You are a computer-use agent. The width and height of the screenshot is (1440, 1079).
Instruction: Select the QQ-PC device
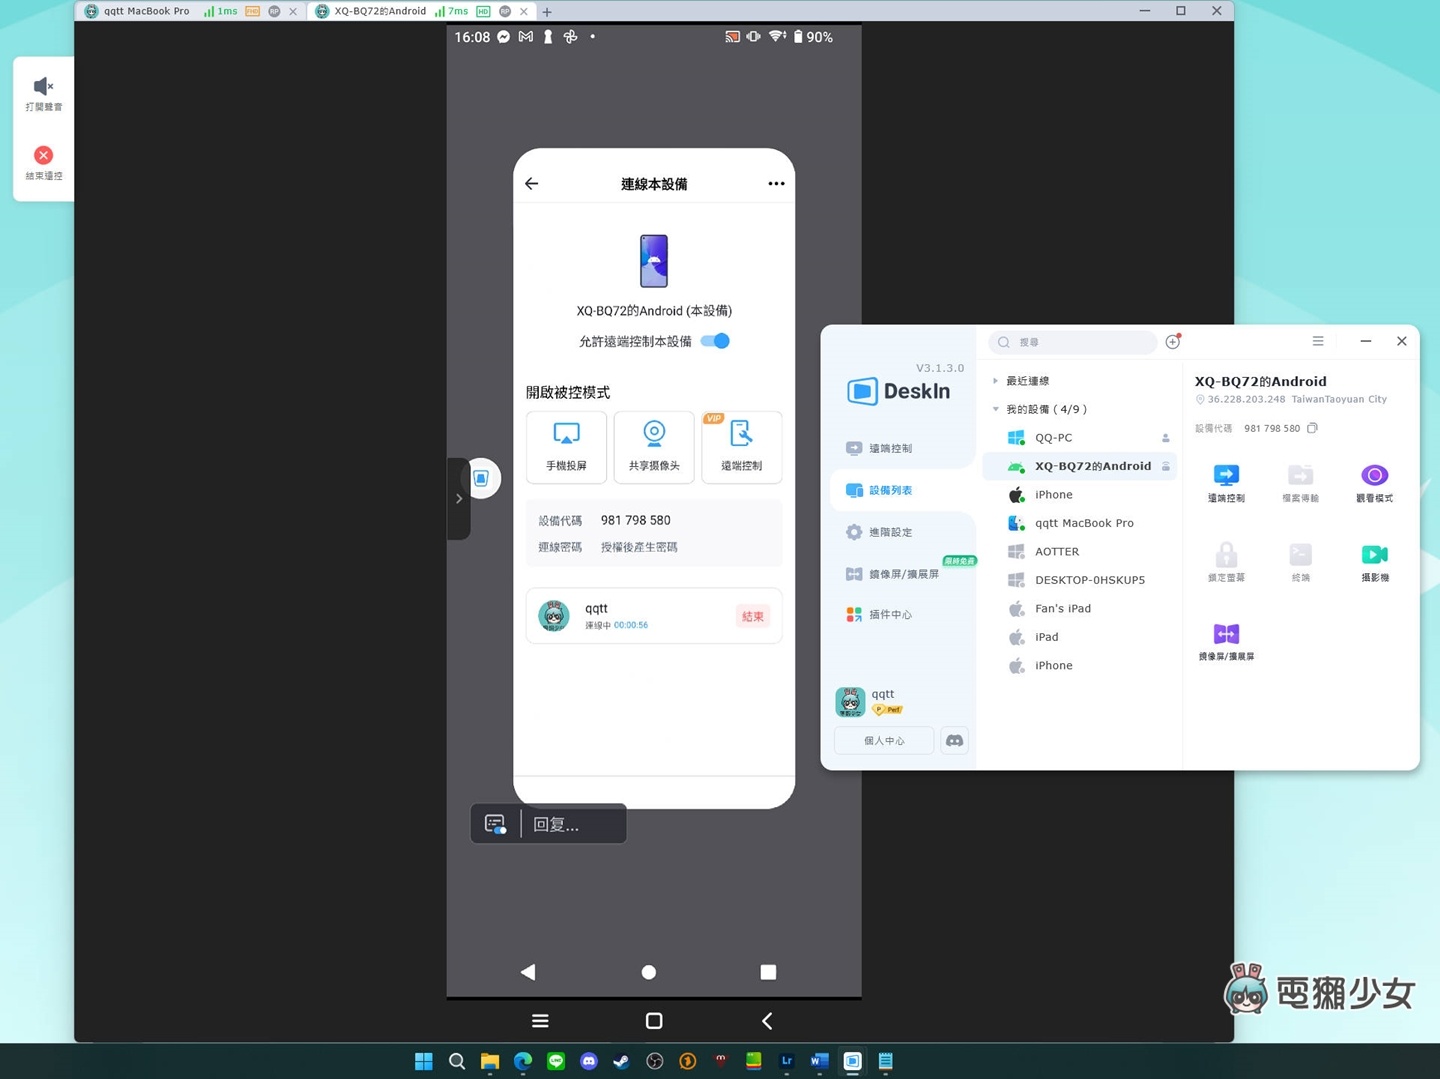point(1080,438)
